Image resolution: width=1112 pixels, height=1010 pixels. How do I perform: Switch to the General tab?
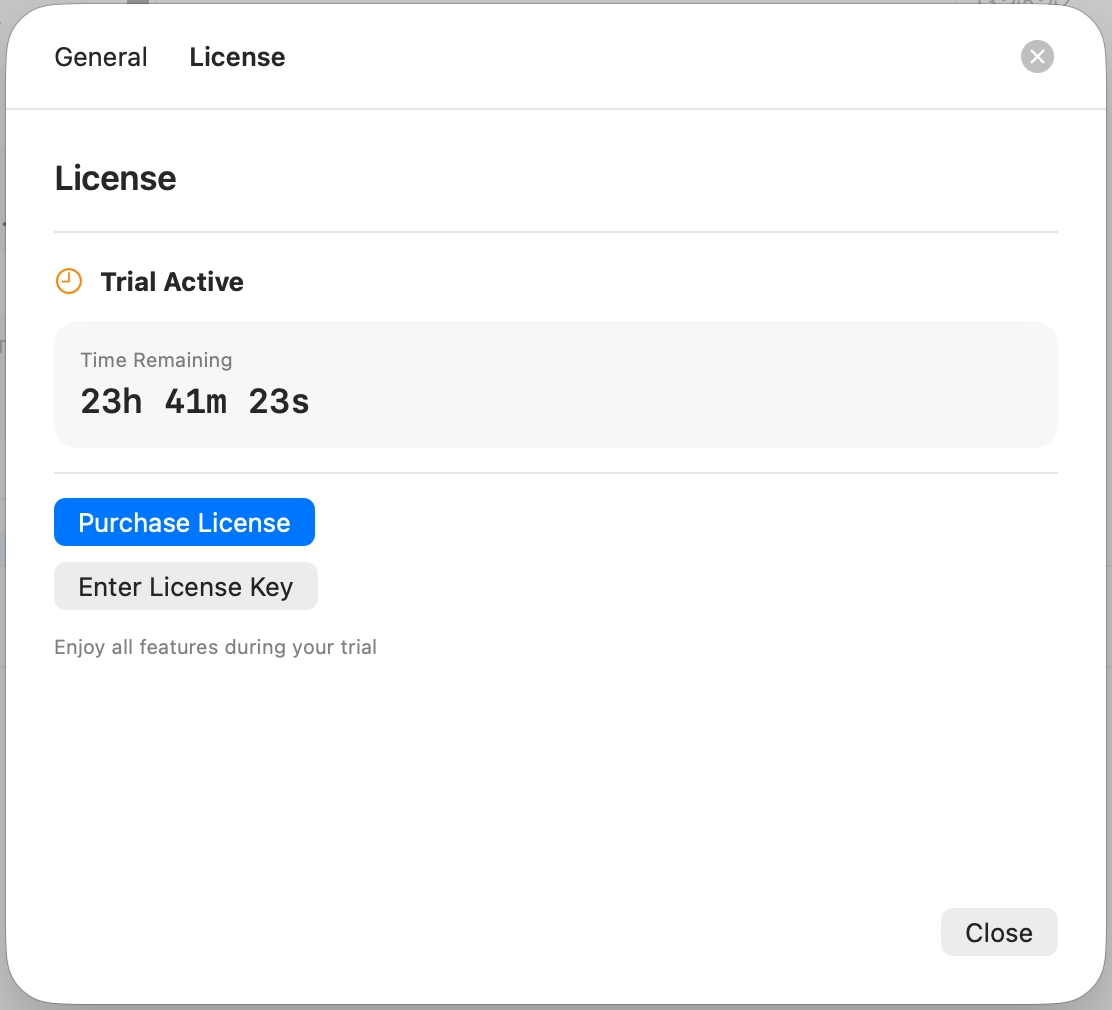(x=101, y=58)
